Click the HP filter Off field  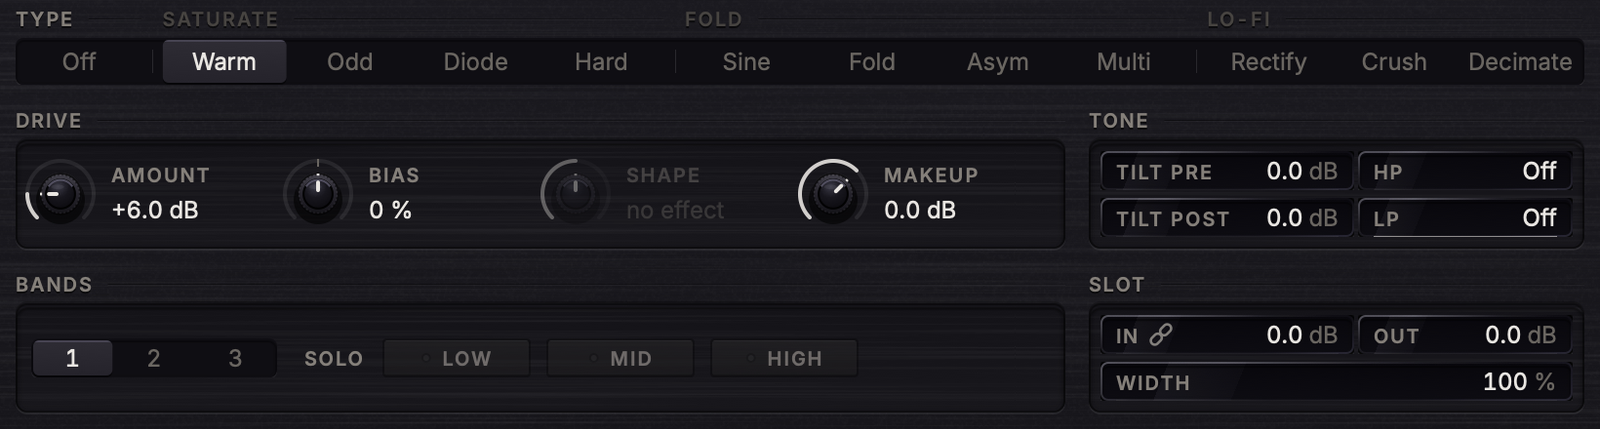tap(1465, 171)
